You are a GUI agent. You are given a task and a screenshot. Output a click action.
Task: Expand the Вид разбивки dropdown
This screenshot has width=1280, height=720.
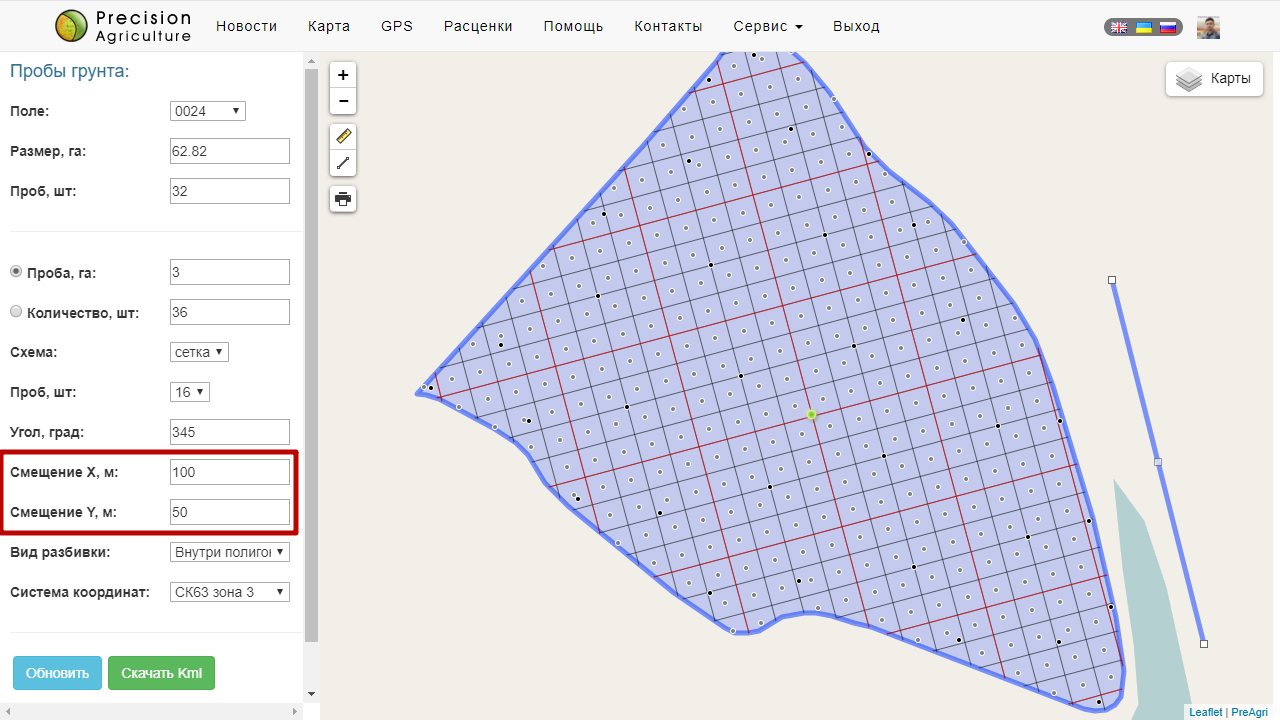pyautogui.click(x=230, y=552)
